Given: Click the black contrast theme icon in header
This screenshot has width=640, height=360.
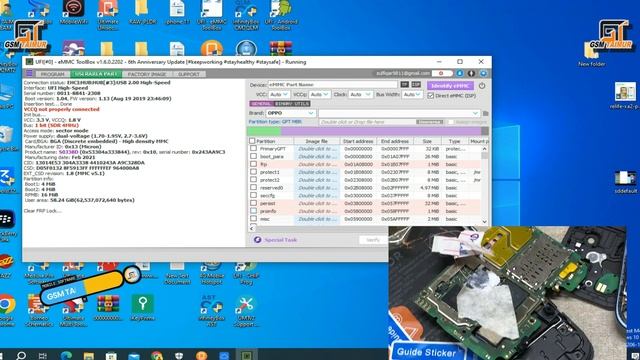Looking at the screenshot, I should coord(471,73).
